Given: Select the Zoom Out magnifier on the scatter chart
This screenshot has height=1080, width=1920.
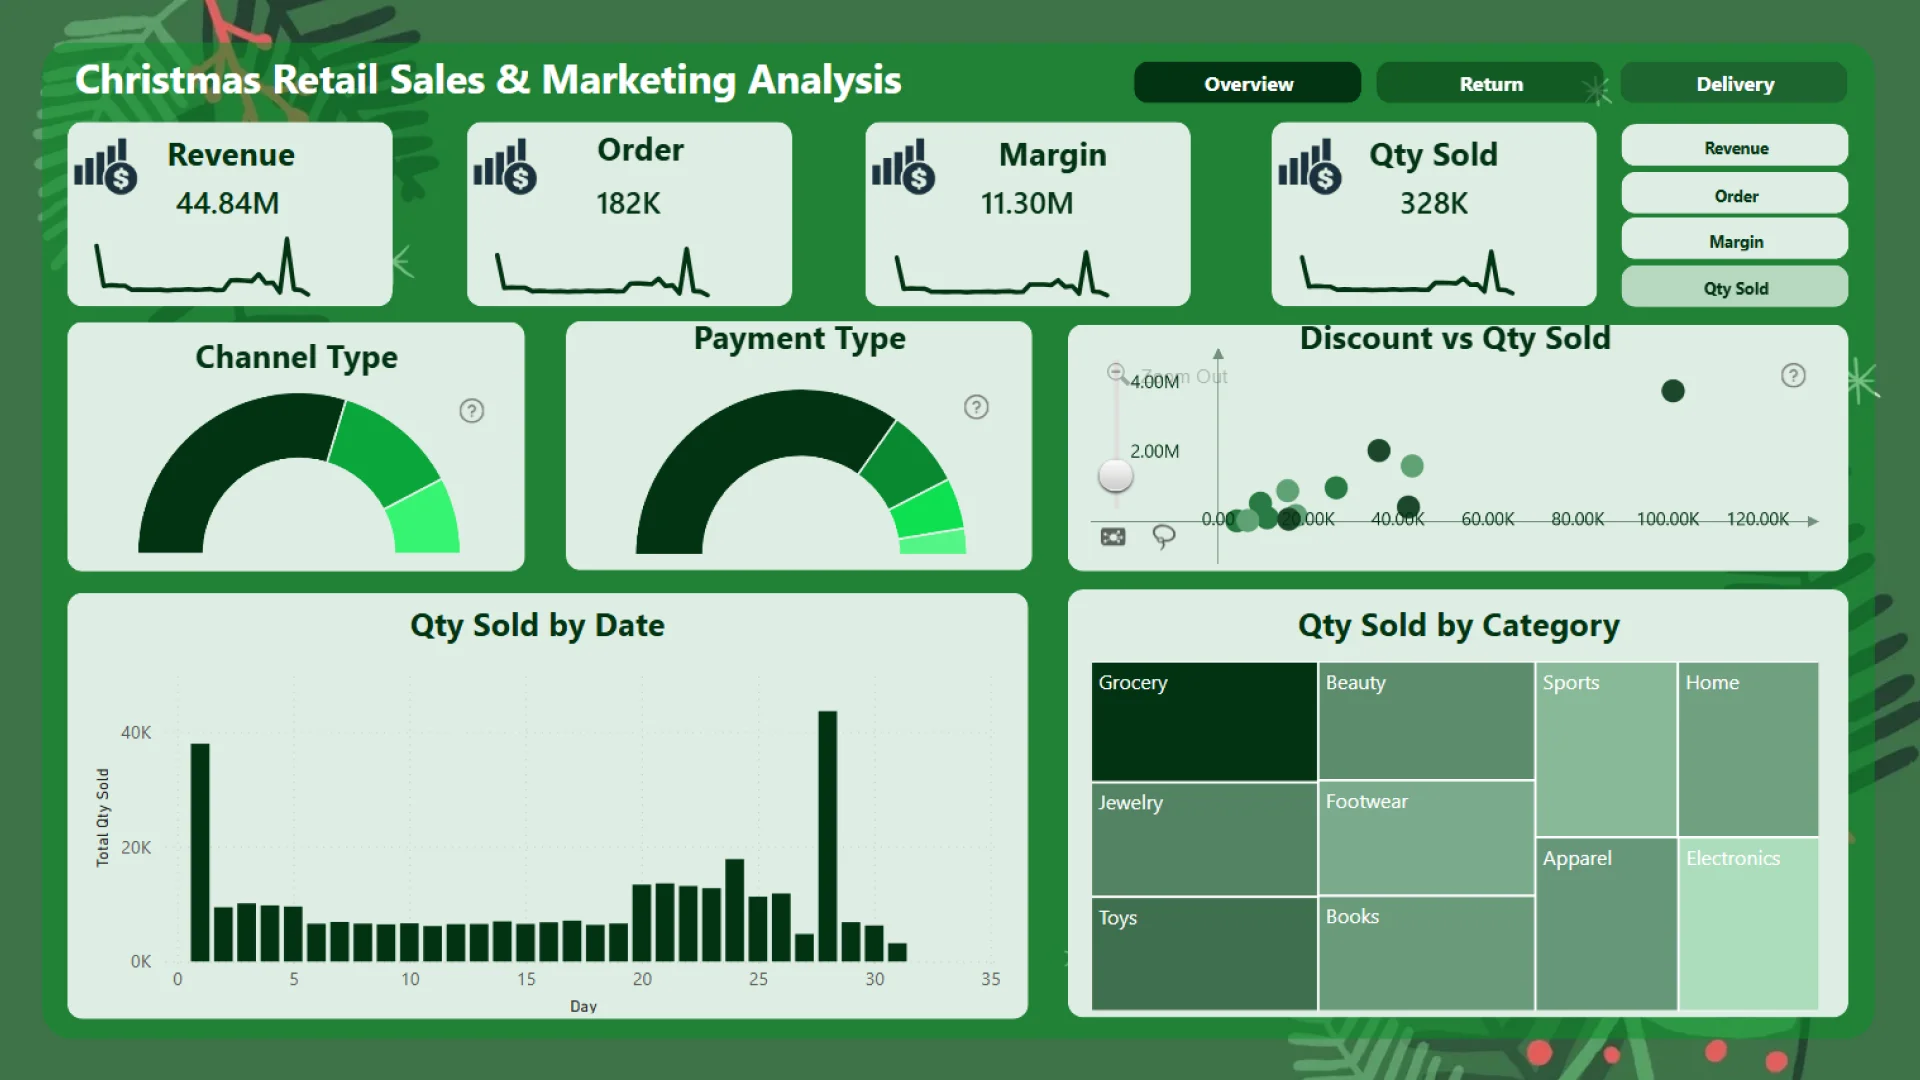Looking at the screenshot, I should (1116, 371).
